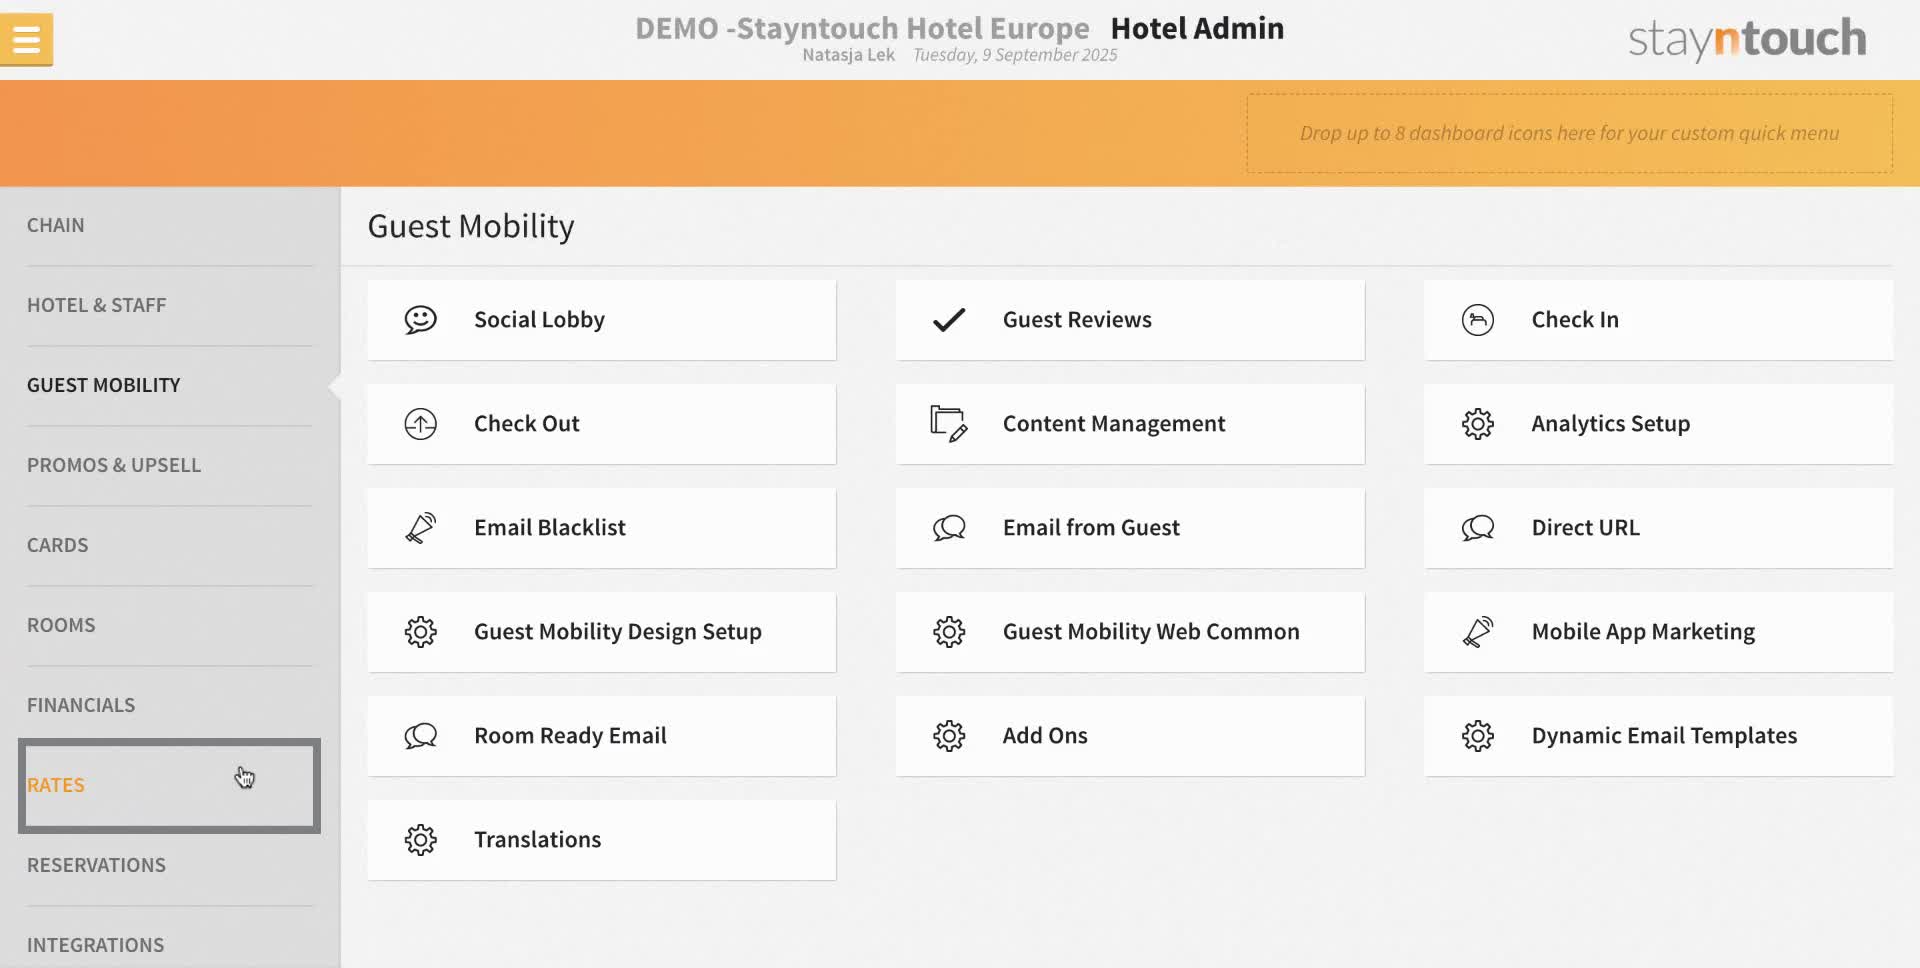Click the Dynamic Email Templates gear icon

1478,736
